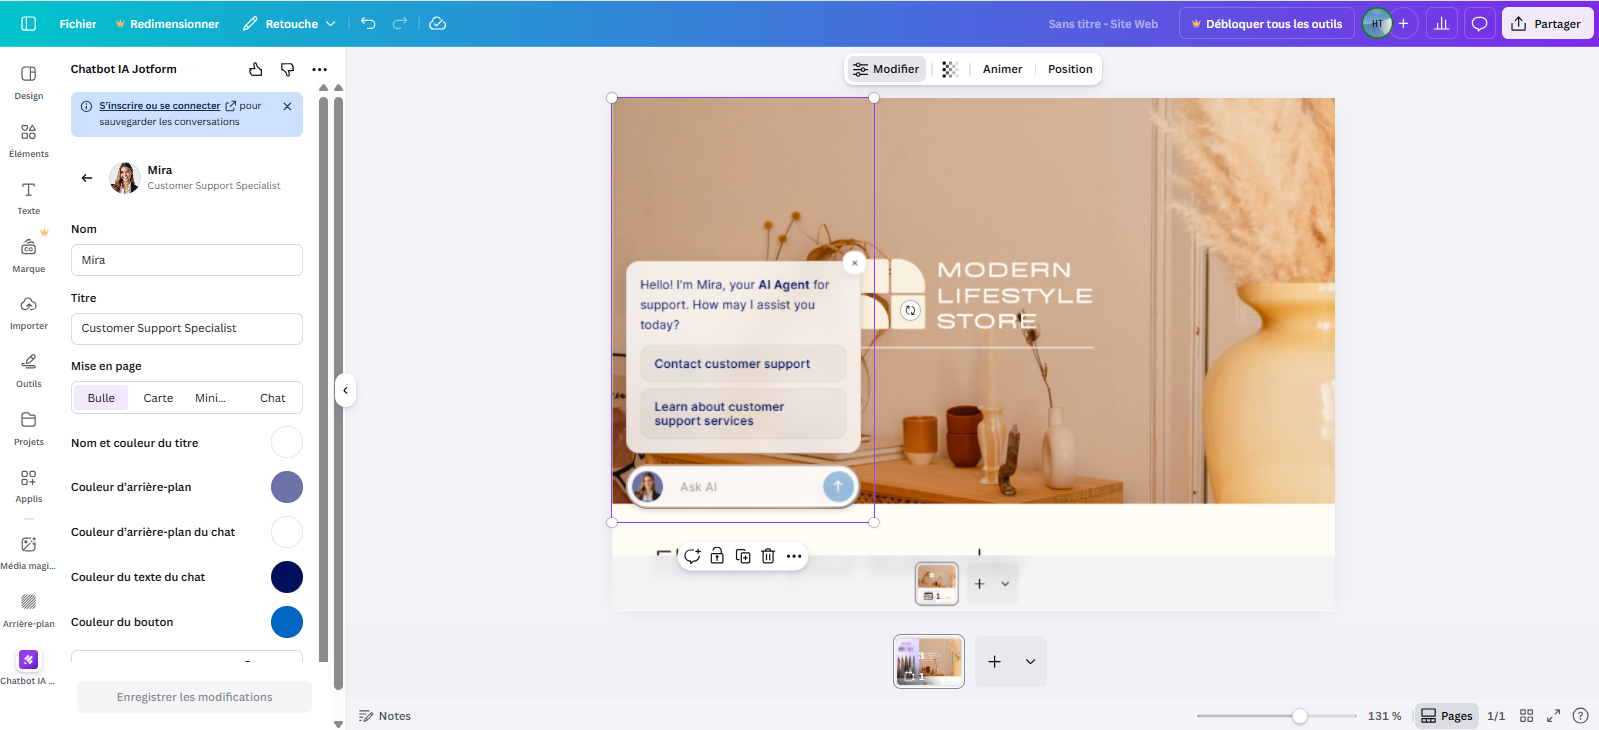Viewport: 1599px width, 730px height.
Task: Click the zoom slider handle
Action: pos(1299,716)
